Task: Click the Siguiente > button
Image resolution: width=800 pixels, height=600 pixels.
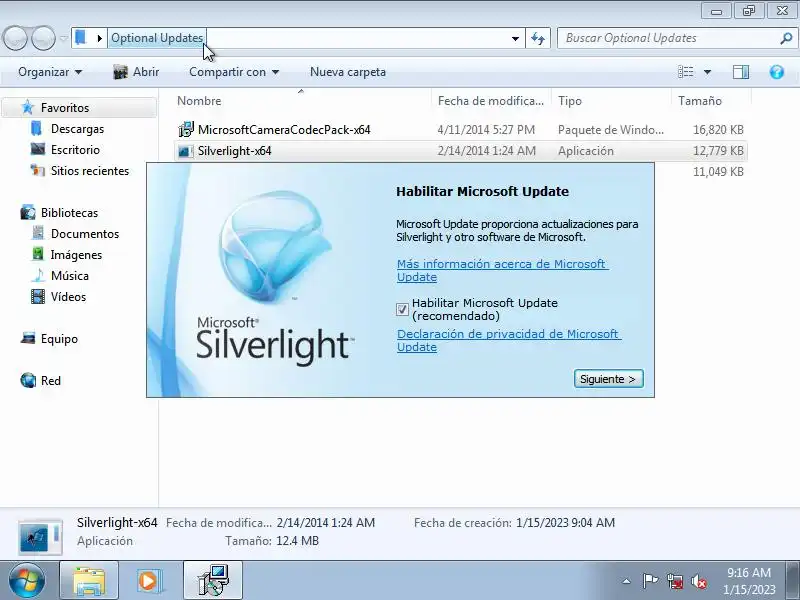Action: [608, 379]
